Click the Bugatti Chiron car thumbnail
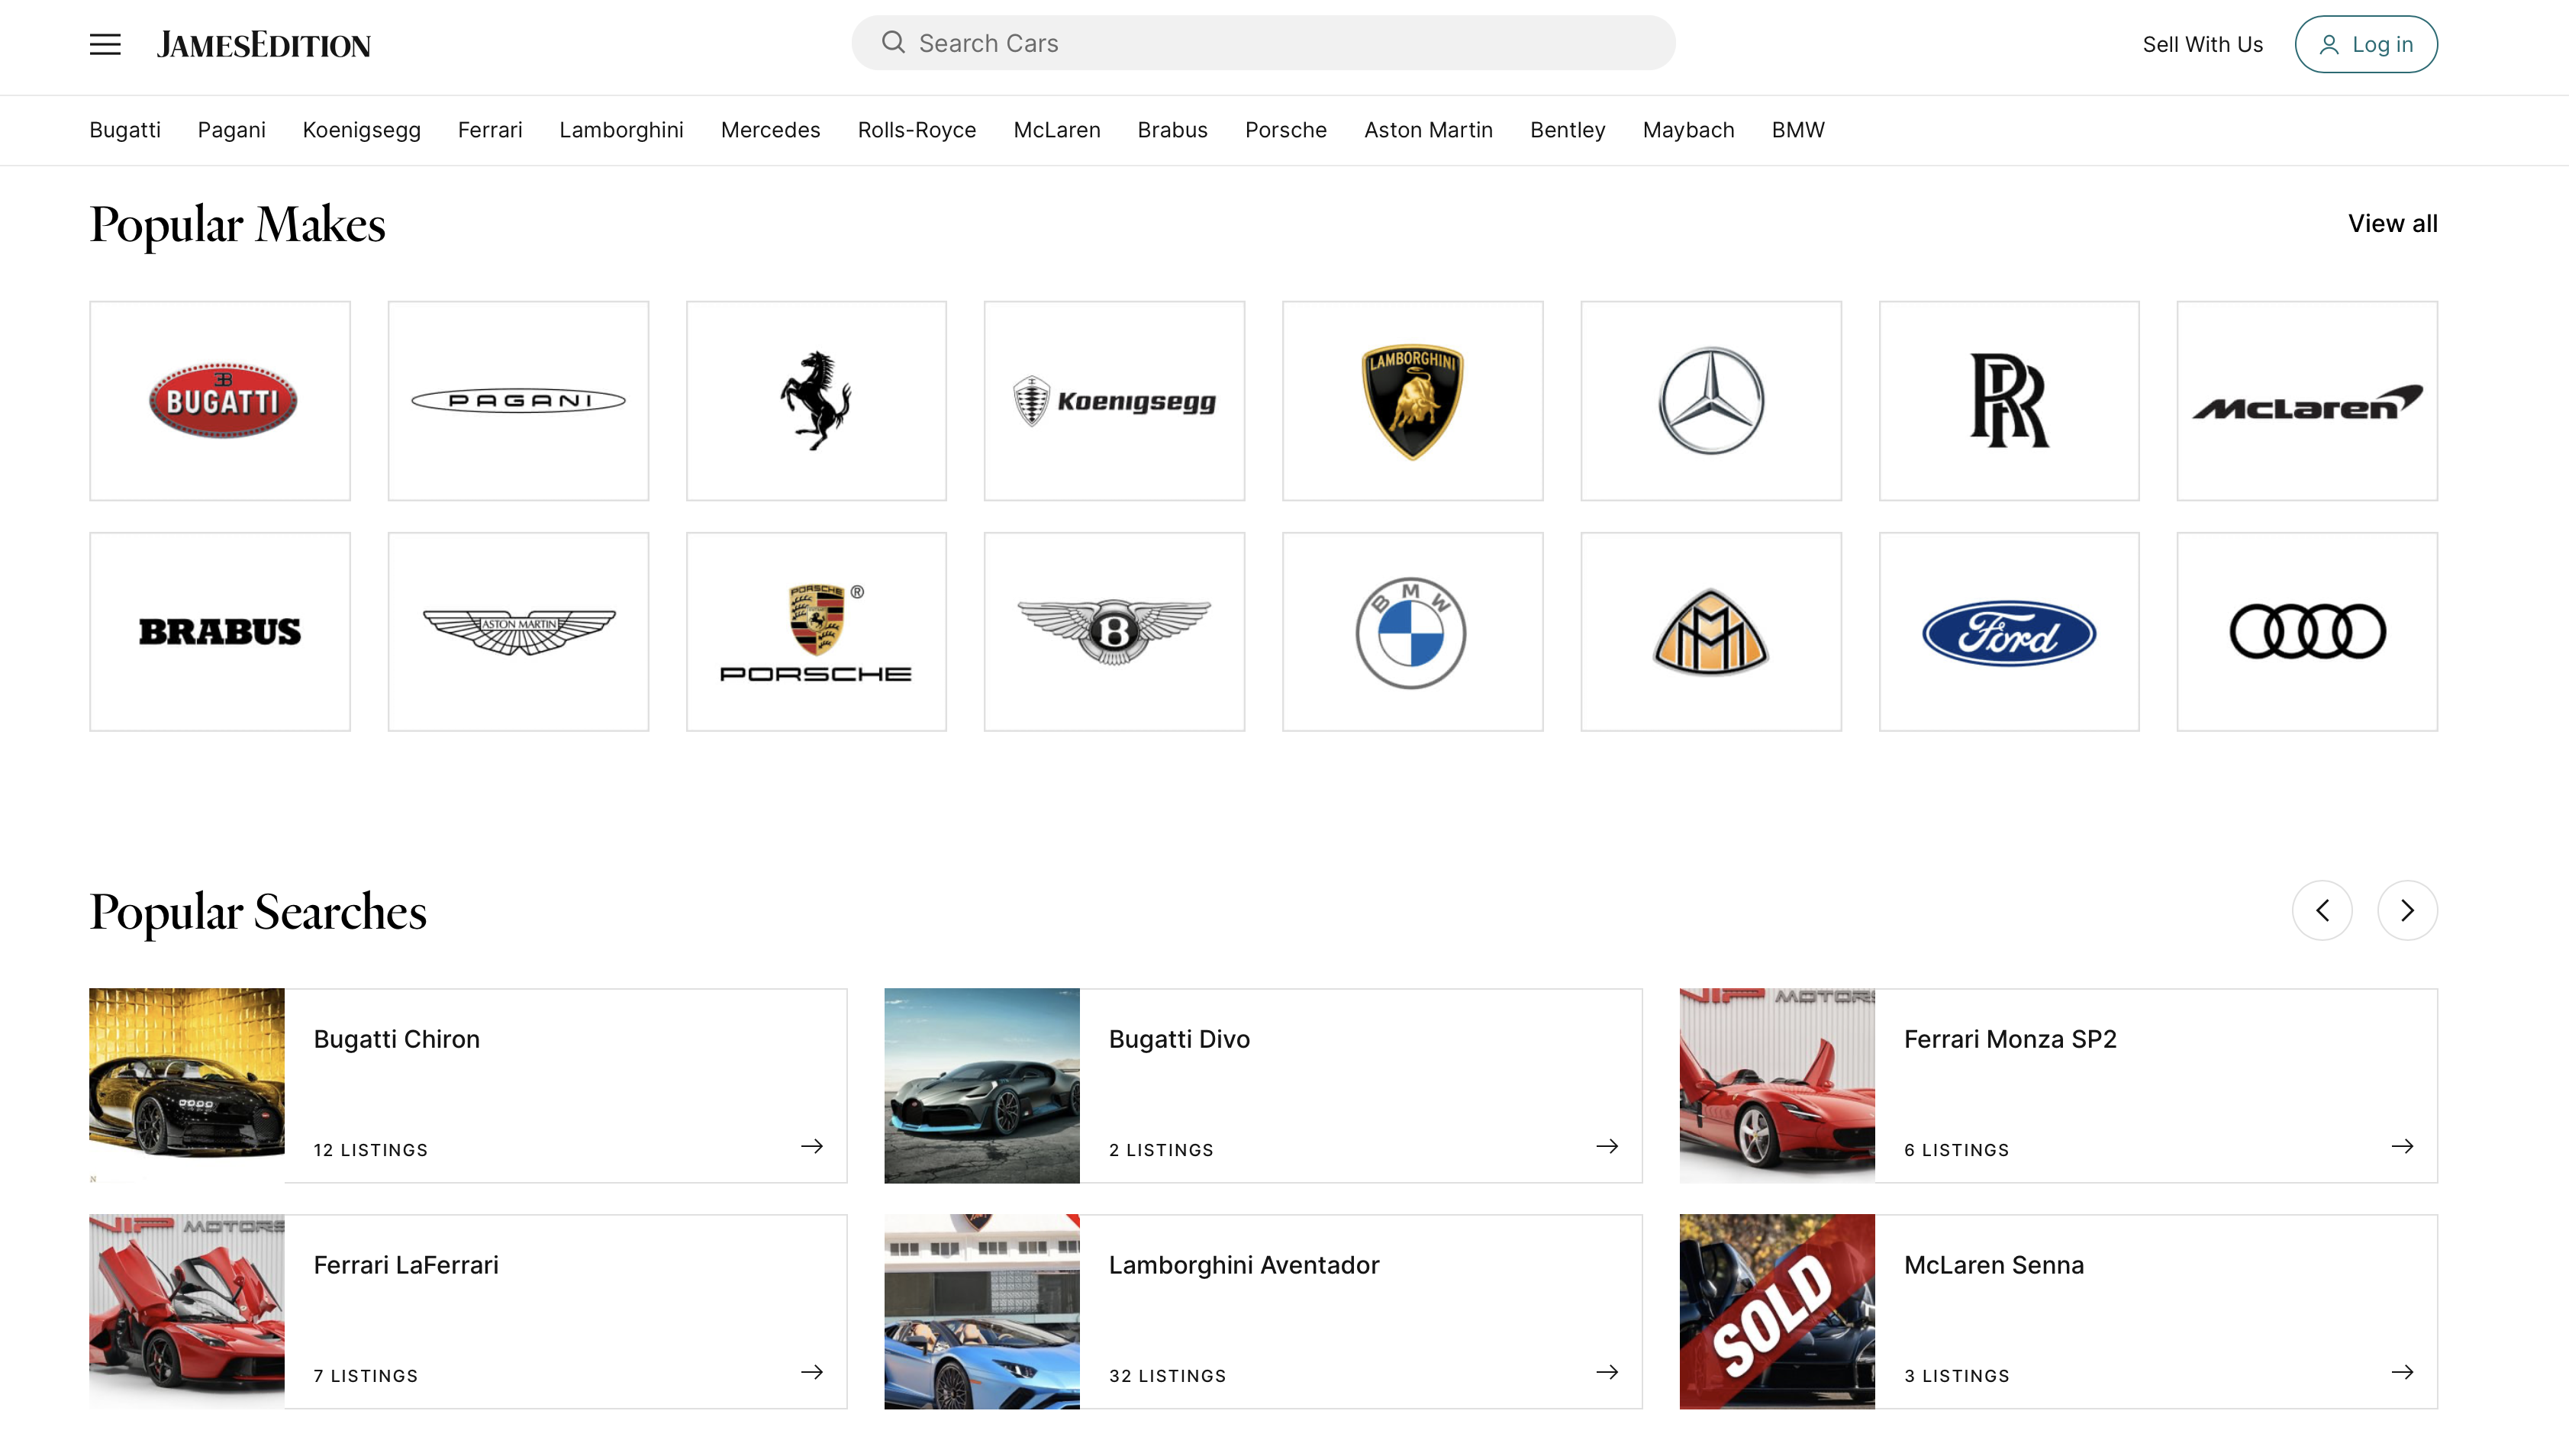Screen dimensions: 2569x1456 click(x=187, y=1086)
